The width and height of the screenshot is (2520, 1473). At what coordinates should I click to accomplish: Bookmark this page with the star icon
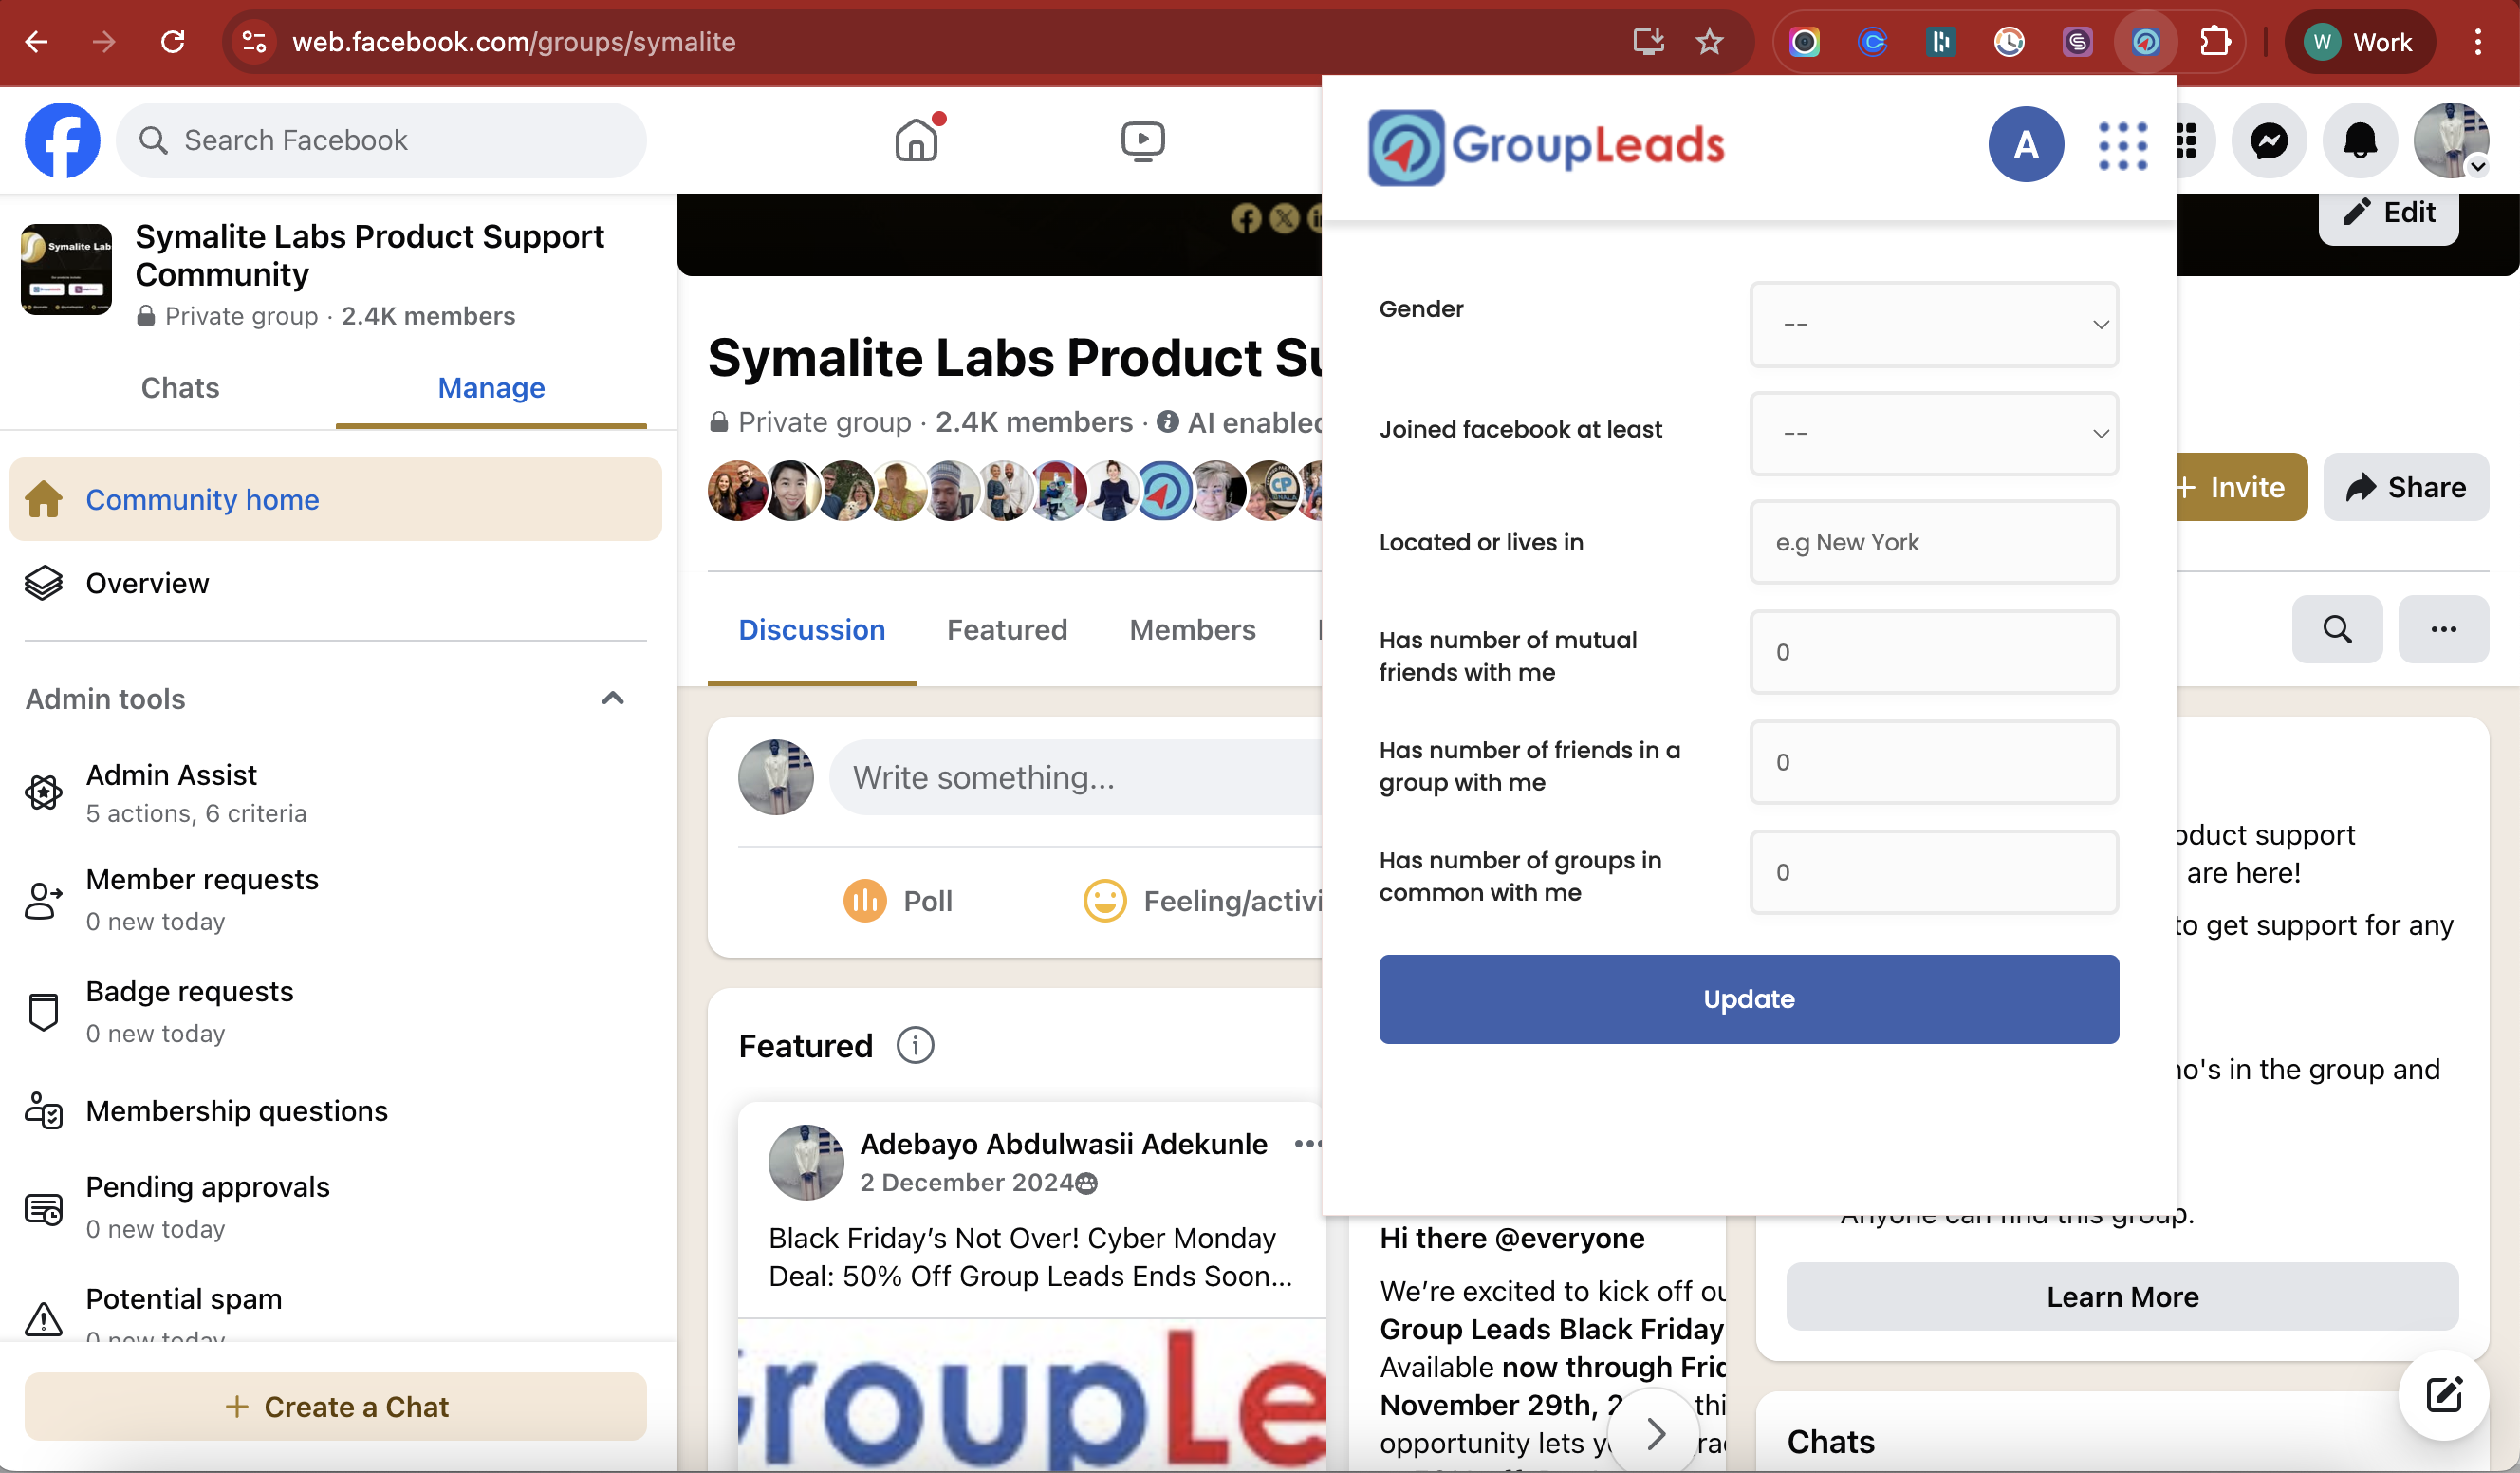[x=1710, y=42]
